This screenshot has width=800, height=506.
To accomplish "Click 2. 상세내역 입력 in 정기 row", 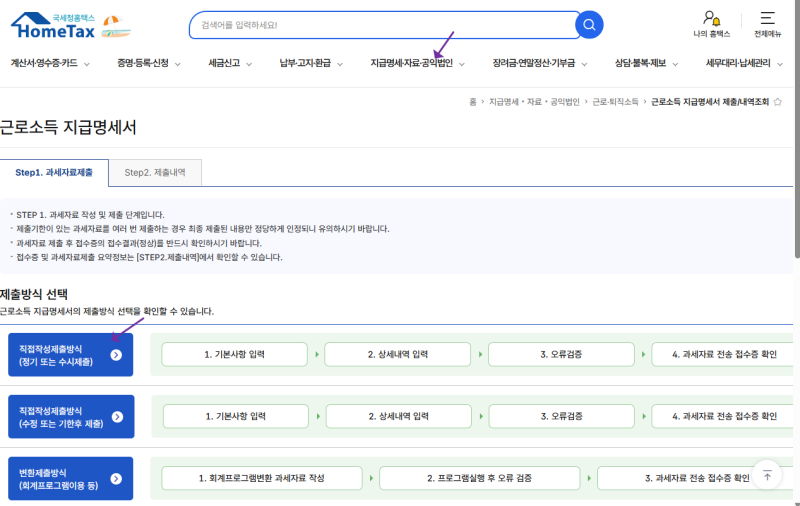I will (397, 355).
